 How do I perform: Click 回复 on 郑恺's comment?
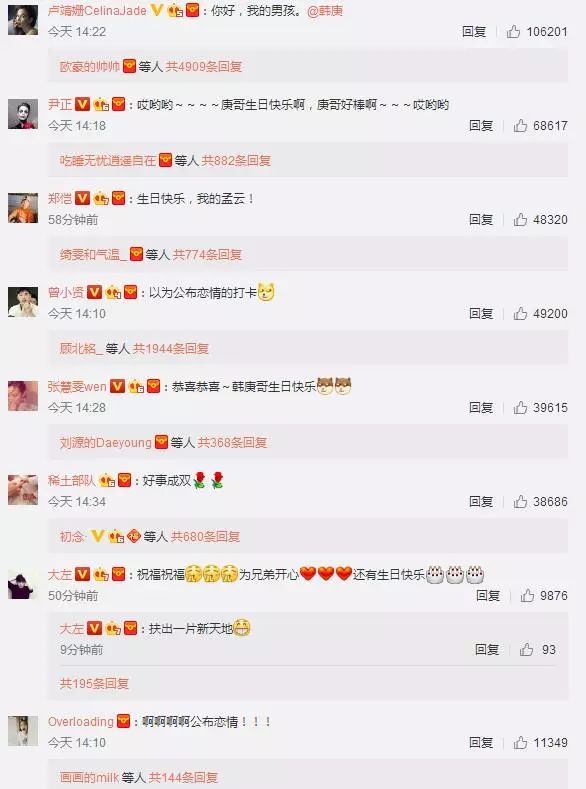480,219
